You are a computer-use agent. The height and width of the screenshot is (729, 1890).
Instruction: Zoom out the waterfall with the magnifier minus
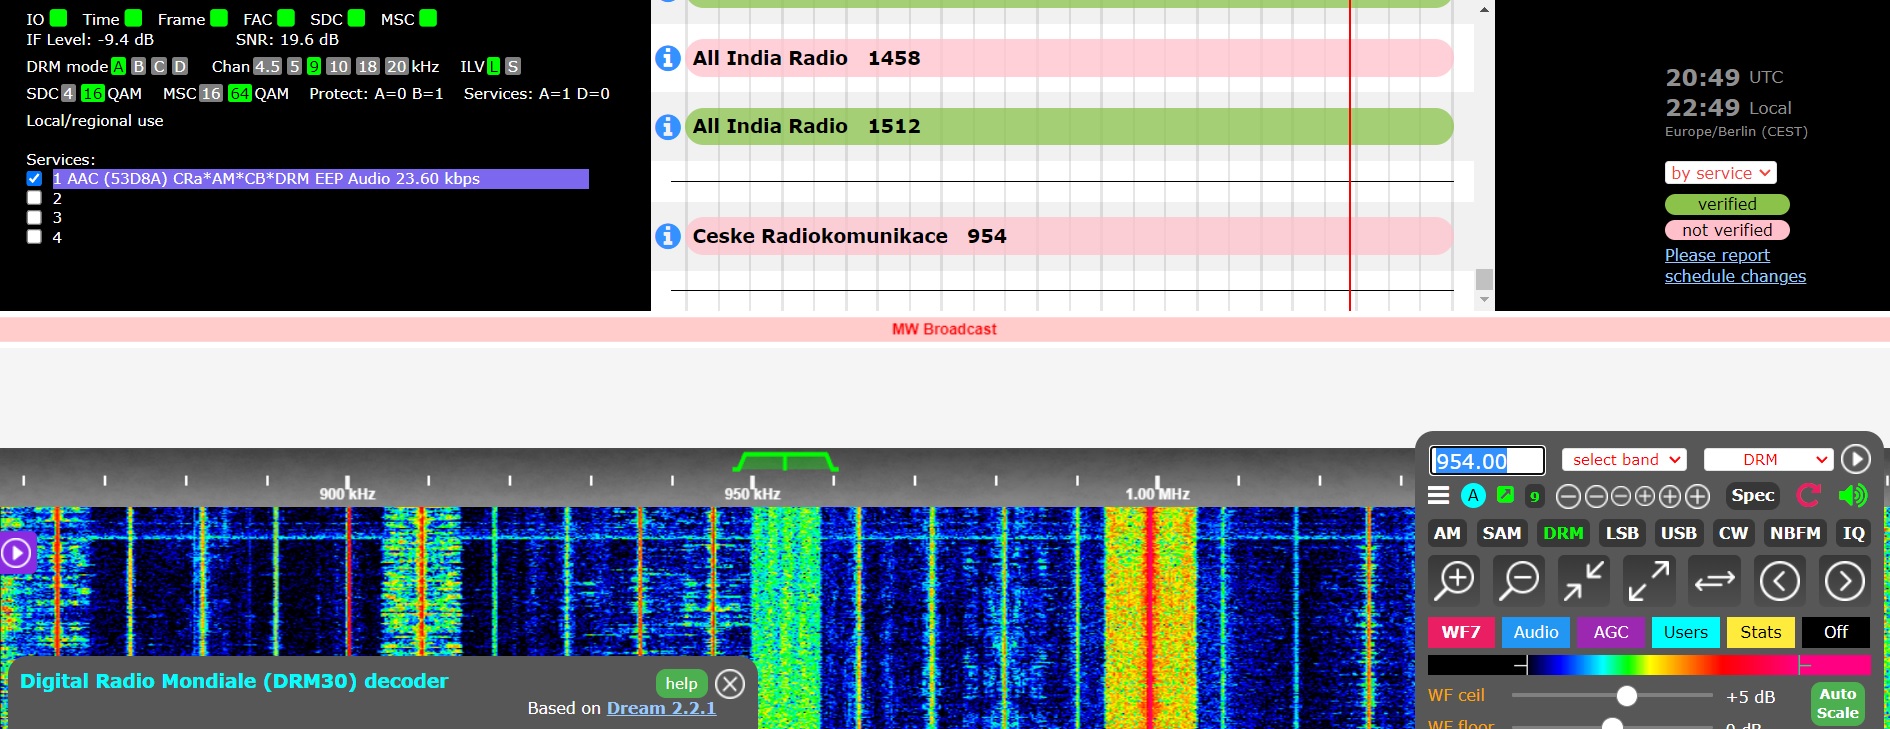(1519, 580)
